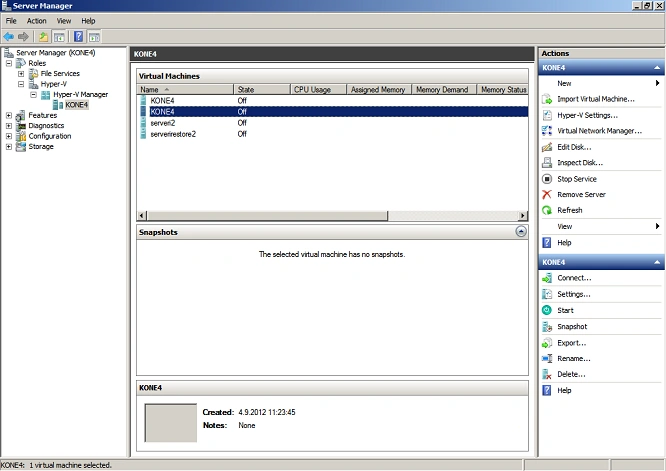666x471 pixels.
Task: Open the File menu
Action: [x=11, y=21]
